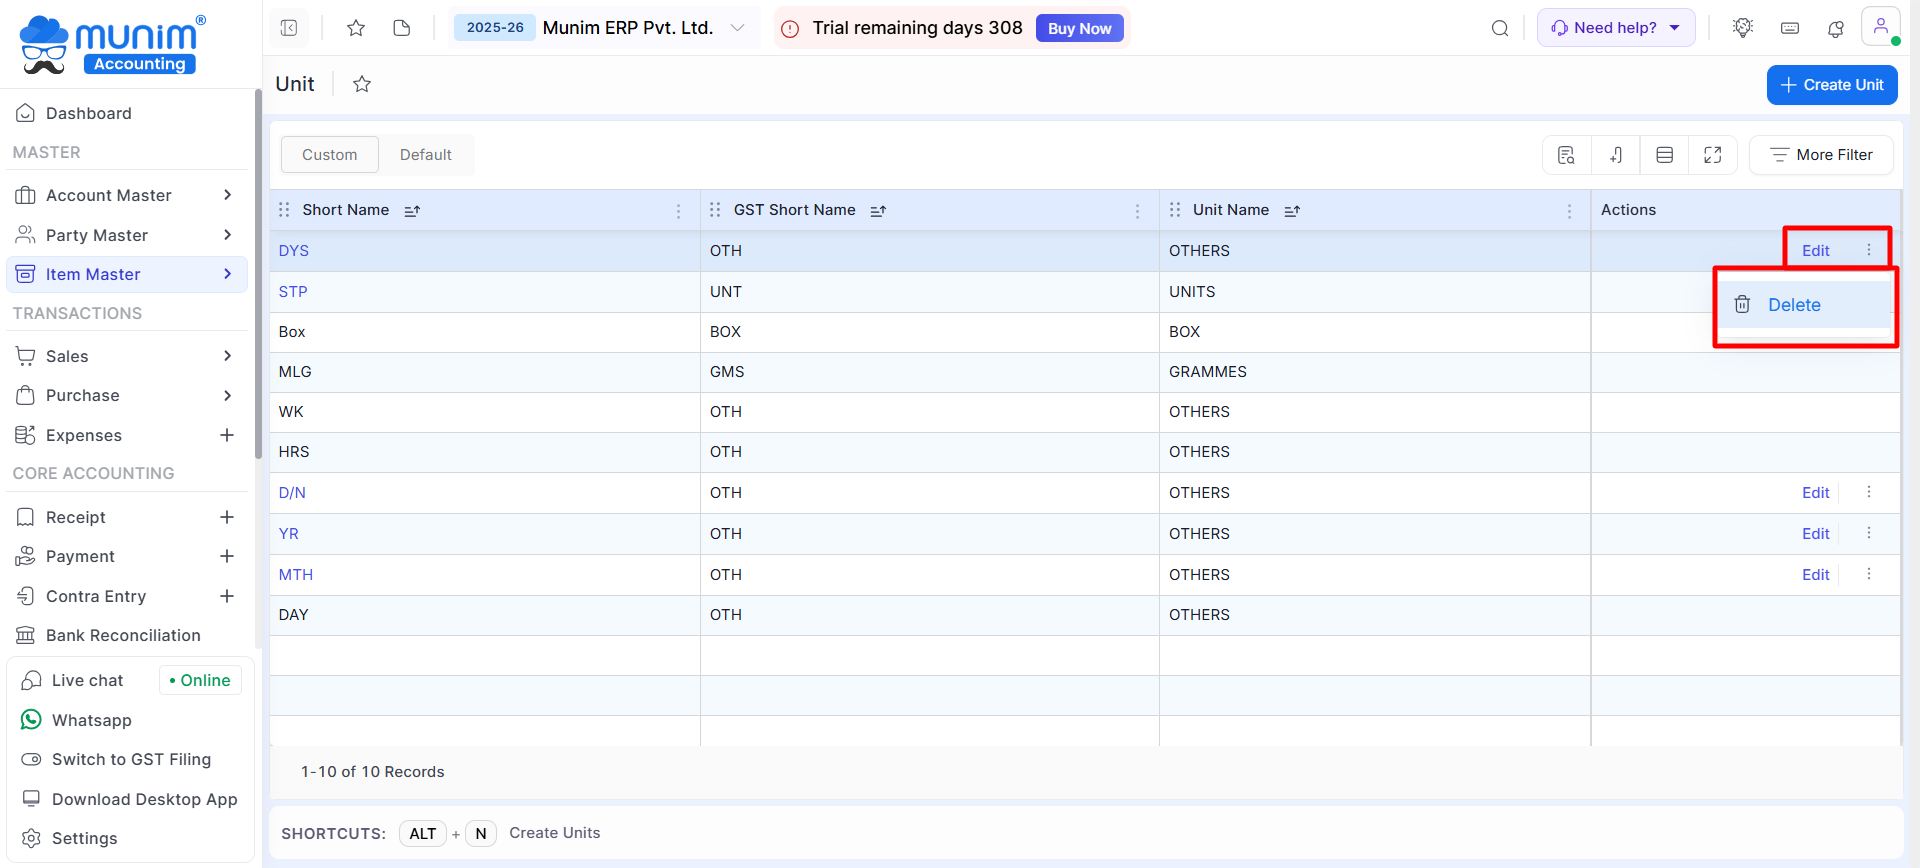Switch to the Default tab
Image resolution: width=1920 pixels, height=868 pixels.
425,155
